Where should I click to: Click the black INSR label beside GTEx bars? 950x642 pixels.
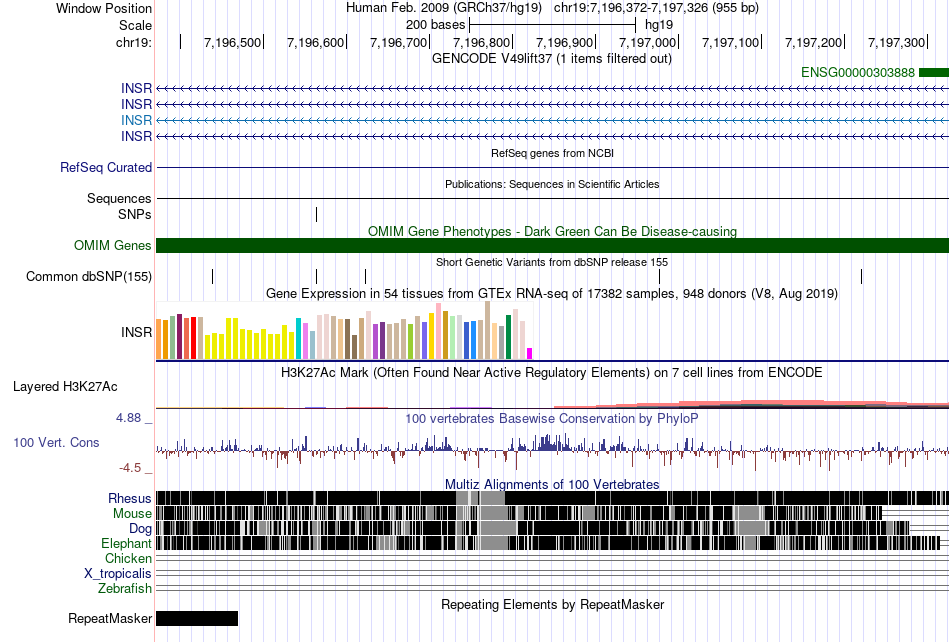[x=136, y=333]
